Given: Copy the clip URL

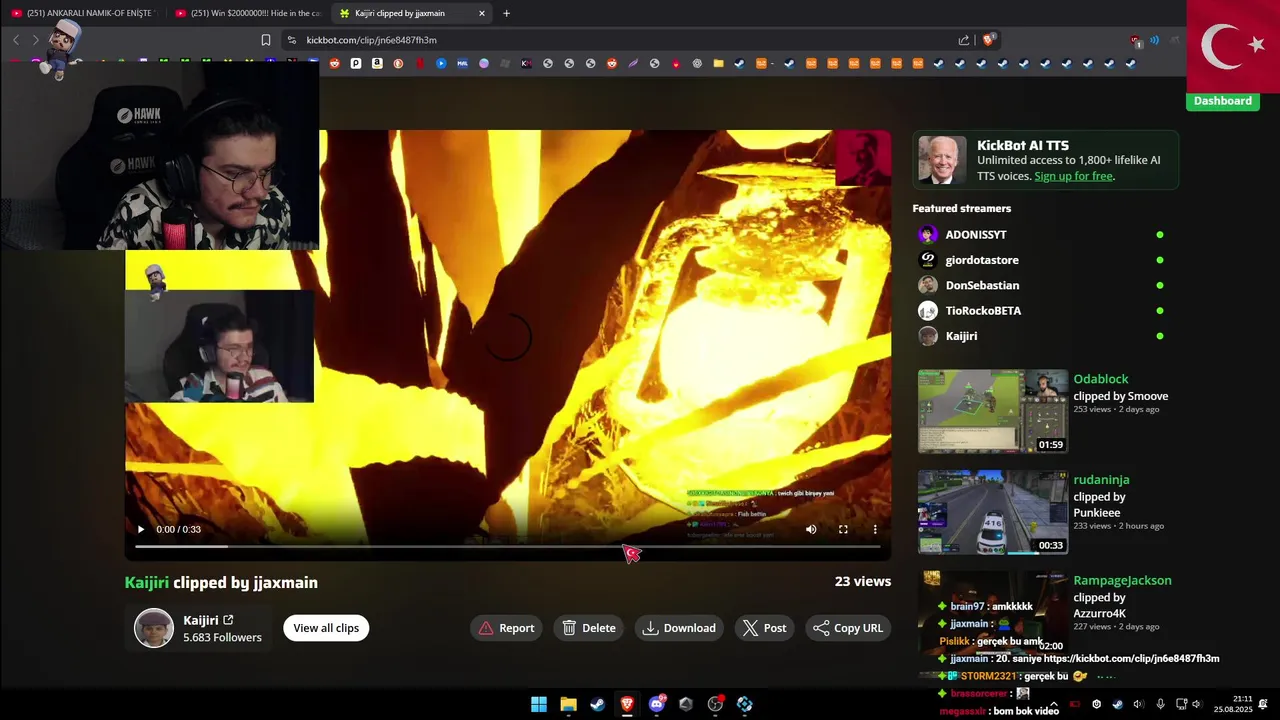Looking at the screenshot, I should tap(848, 628).
